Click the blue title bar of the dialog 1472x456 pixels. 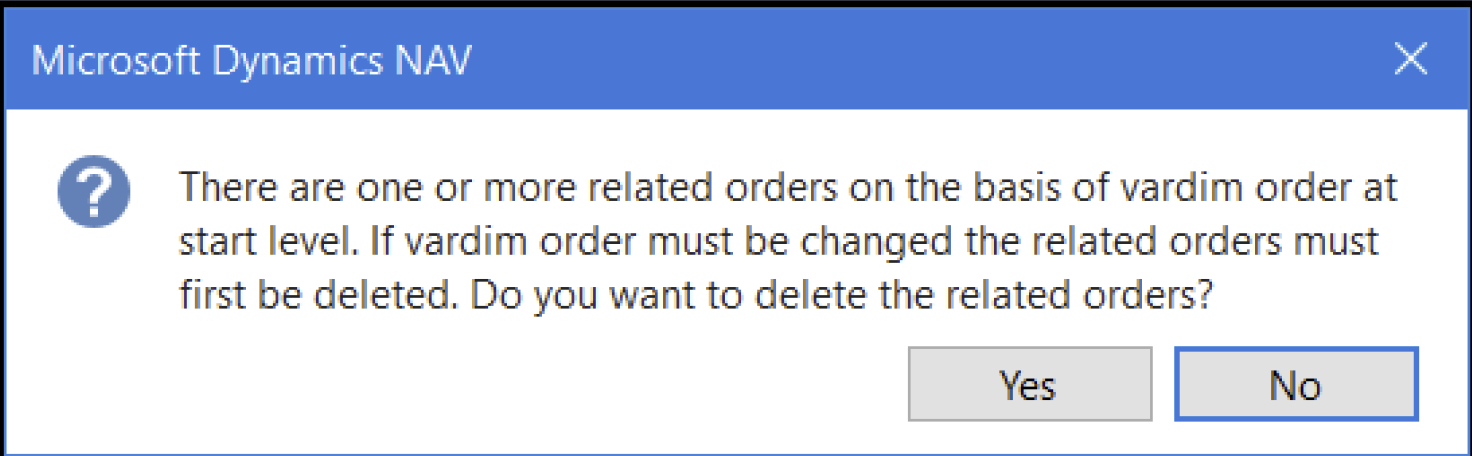pos(735,60)
